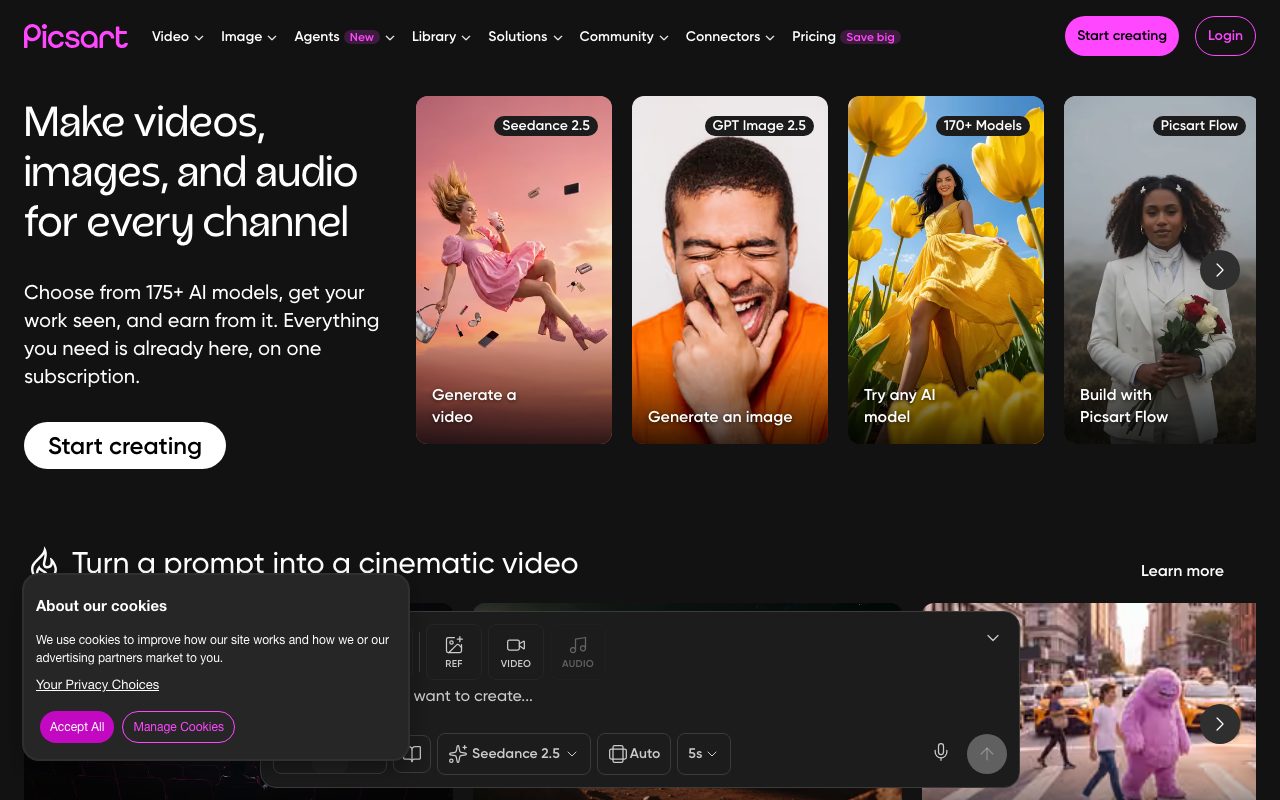The image size is (1280, 800).
Task: Collapse the prompt panel with chevron
Action: point(993,638)
